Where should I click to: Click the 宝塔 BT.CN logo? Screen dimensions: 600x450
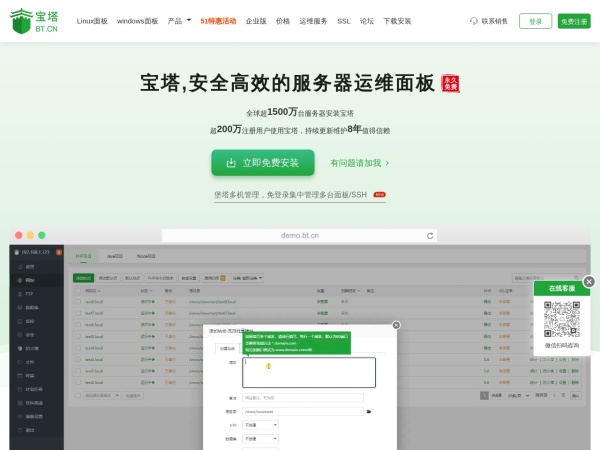34,21
